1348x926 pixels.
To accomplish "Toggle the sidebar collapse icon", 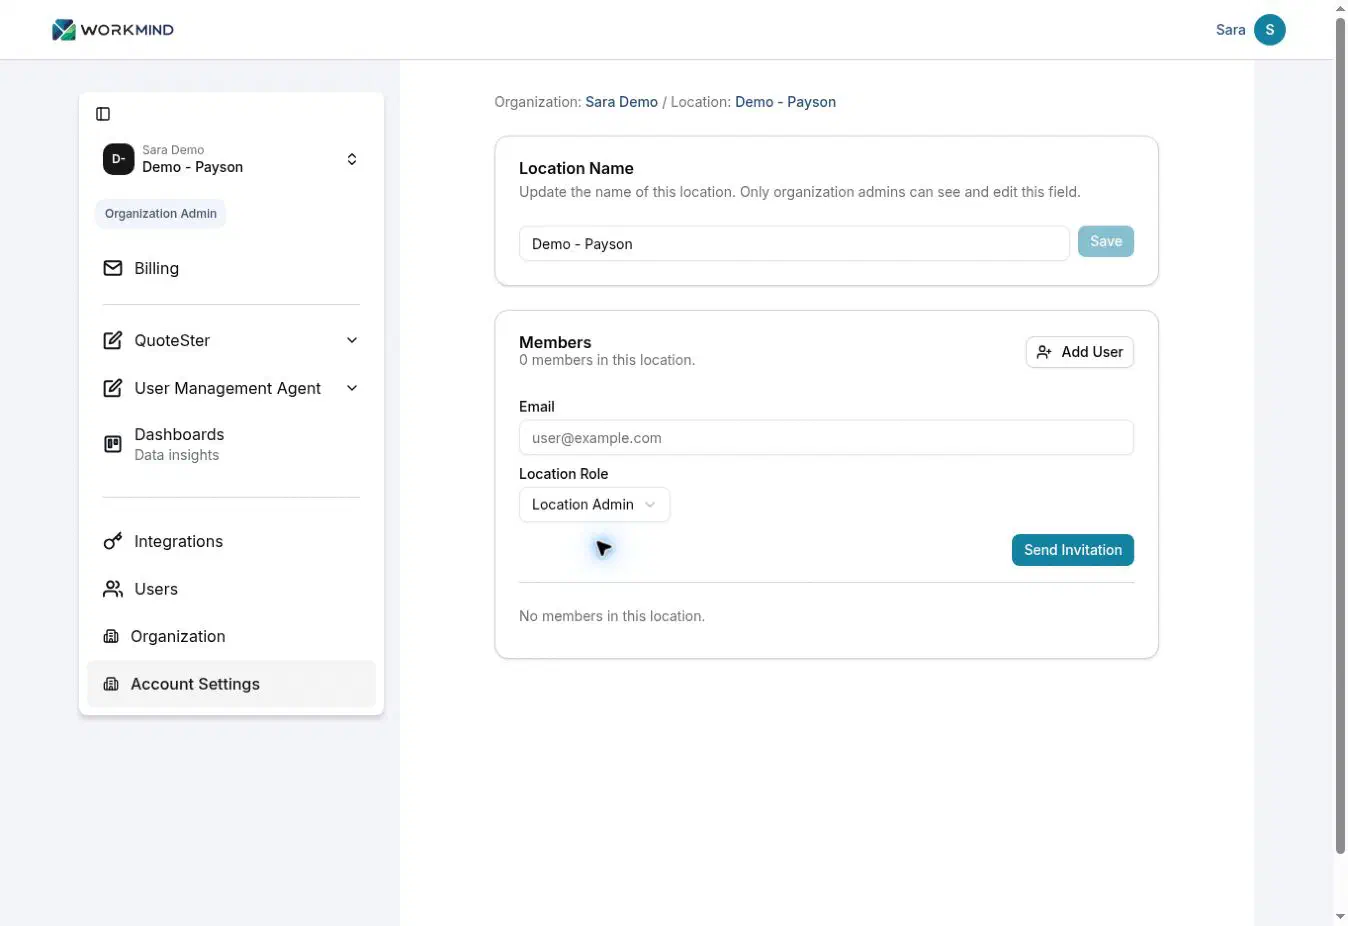I will (x=103, y=114).
